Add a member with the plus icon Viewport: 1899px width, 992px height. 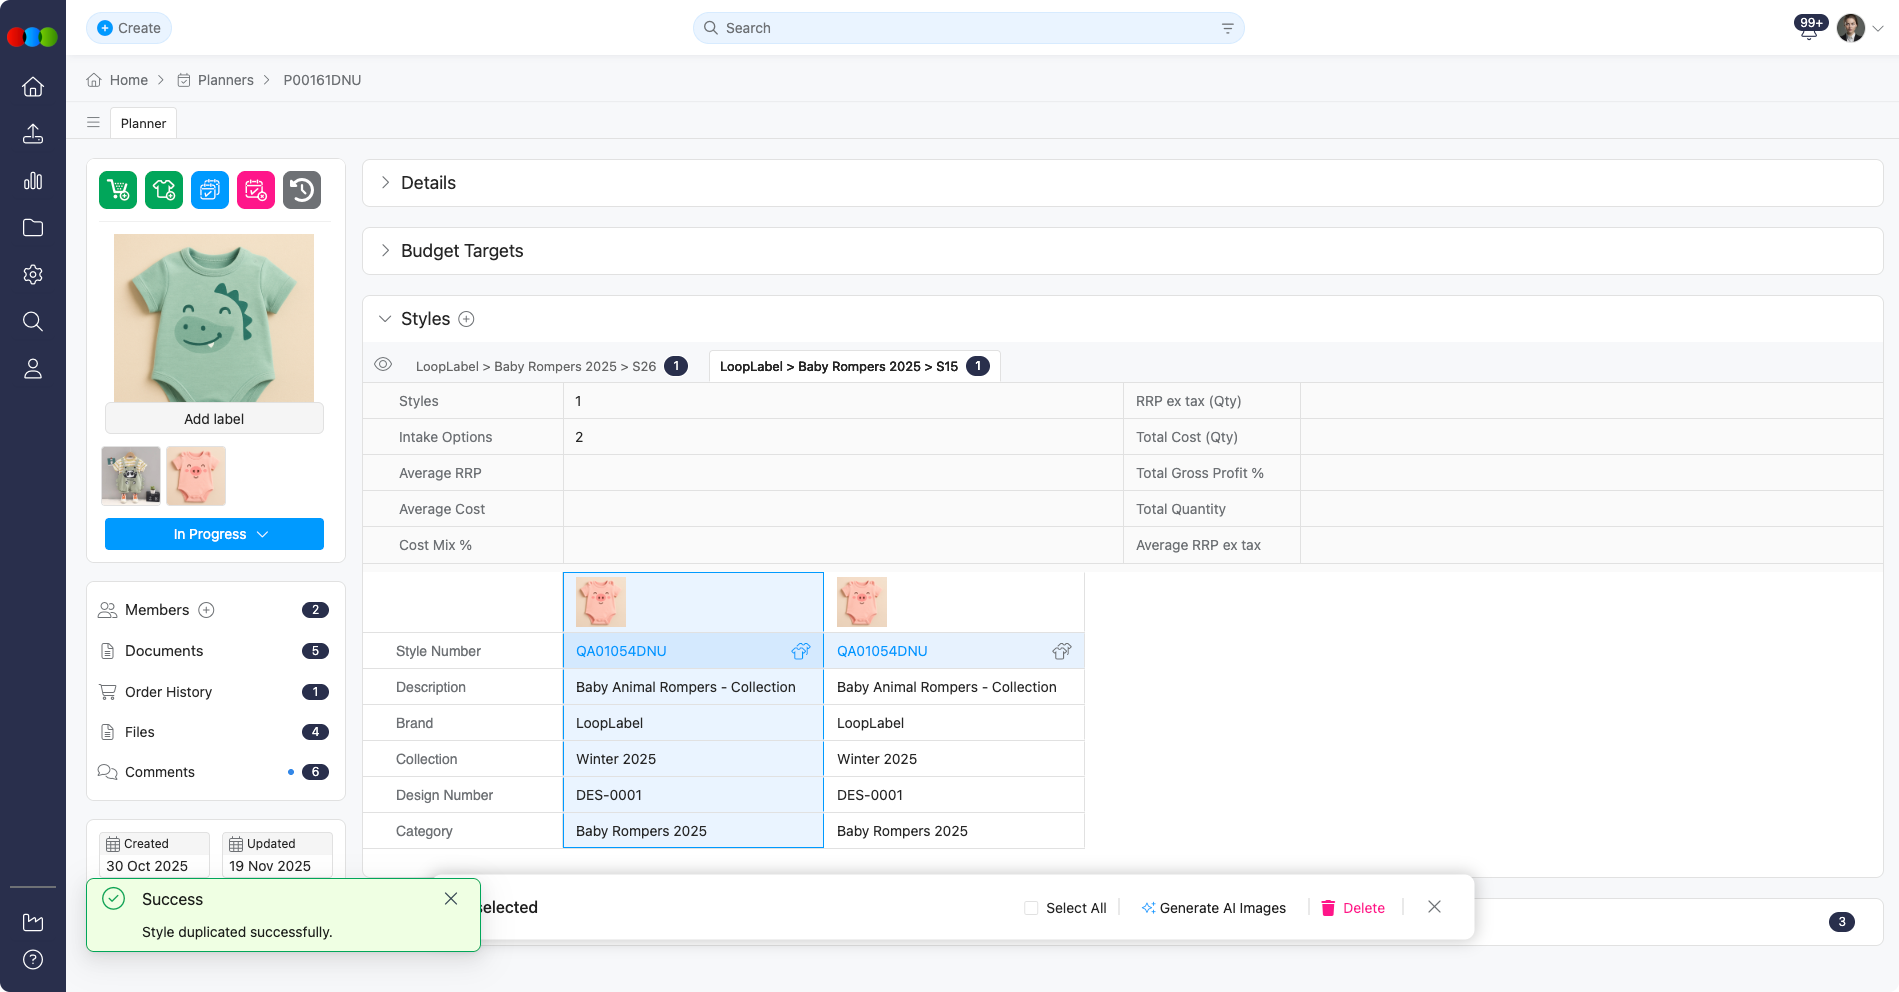[207, 610]
